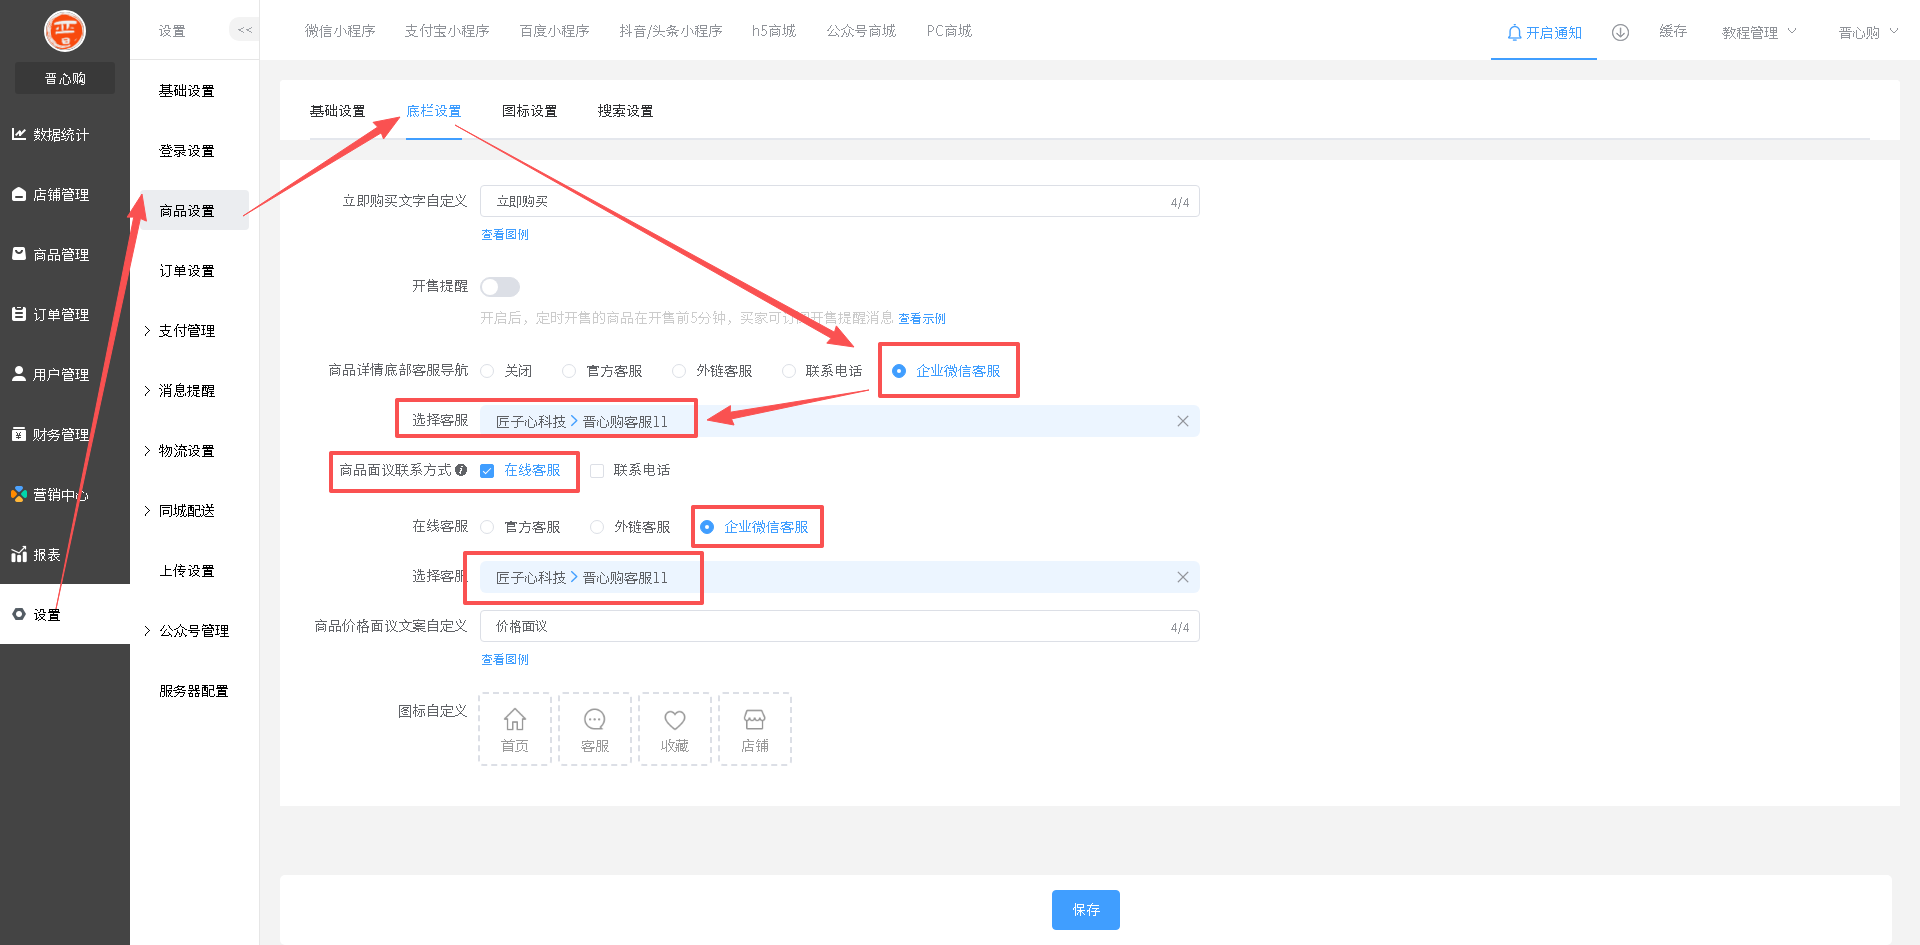Image resolution: width=1920 pixels, height=945 pixels.
Task: Select 企业微信客服 radio under 在线客服
Action: click(x=707, y=527)
